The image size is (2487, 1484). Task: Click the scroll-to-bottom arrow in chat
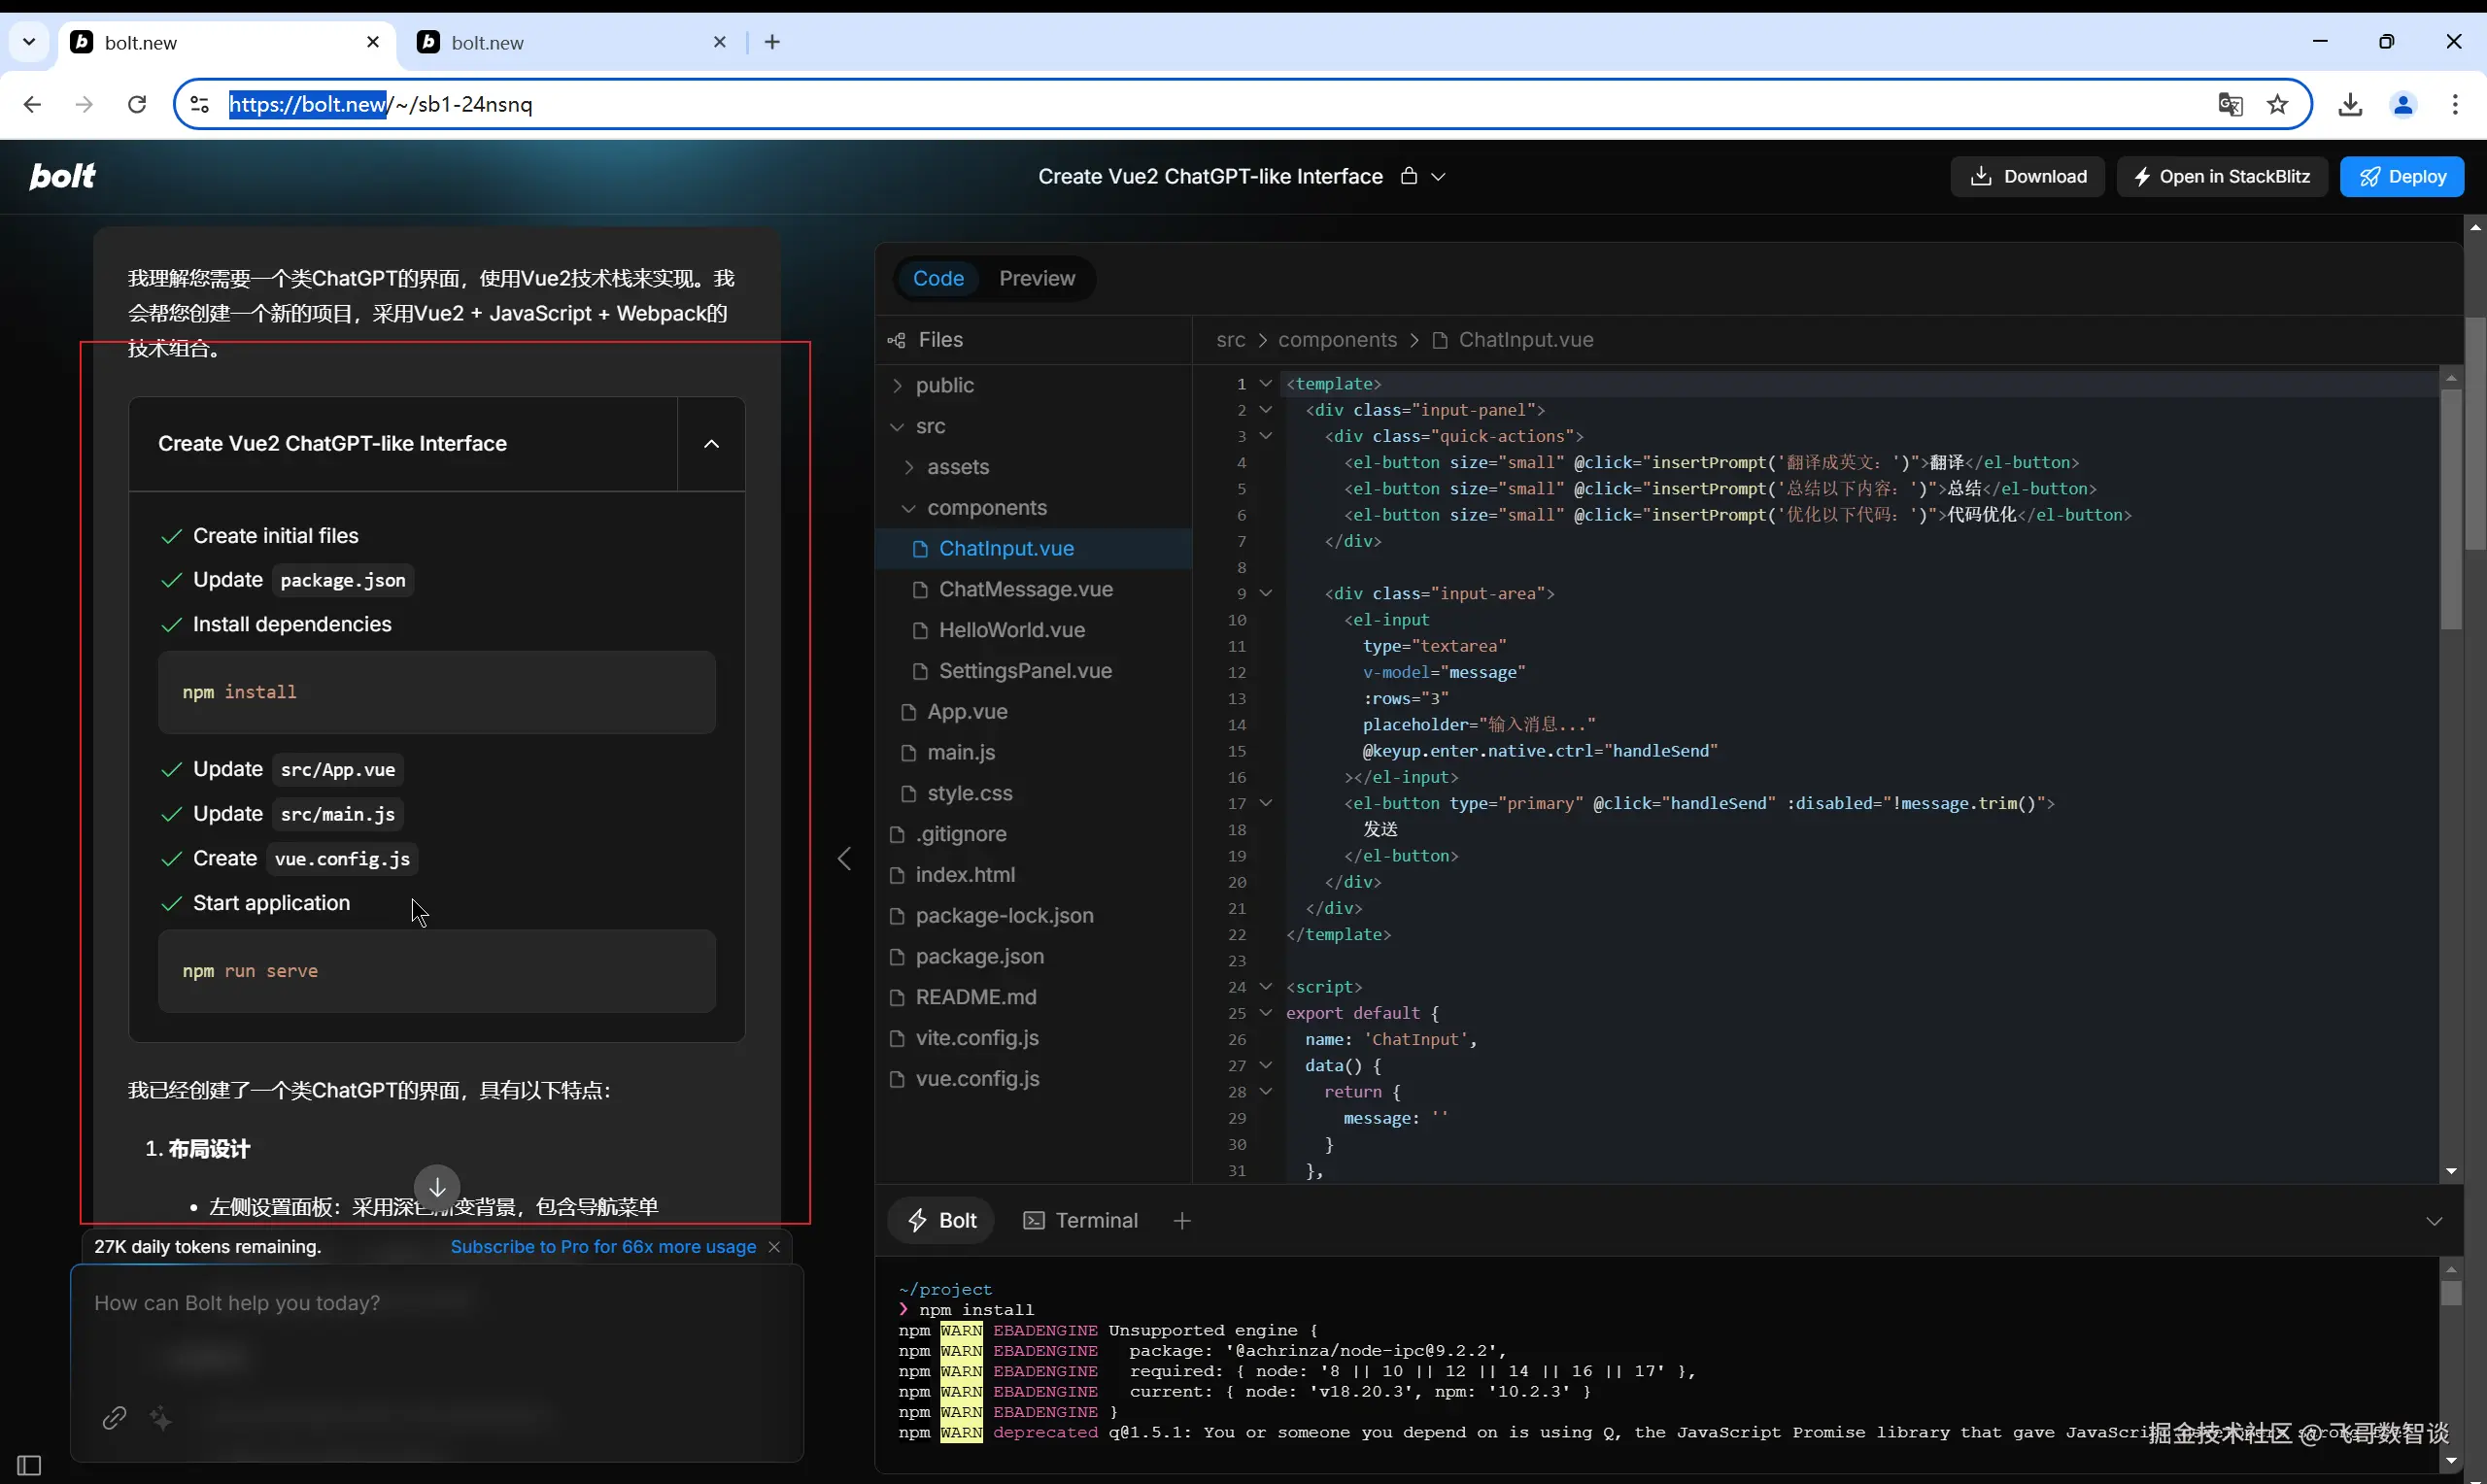tap(437, 1187)
